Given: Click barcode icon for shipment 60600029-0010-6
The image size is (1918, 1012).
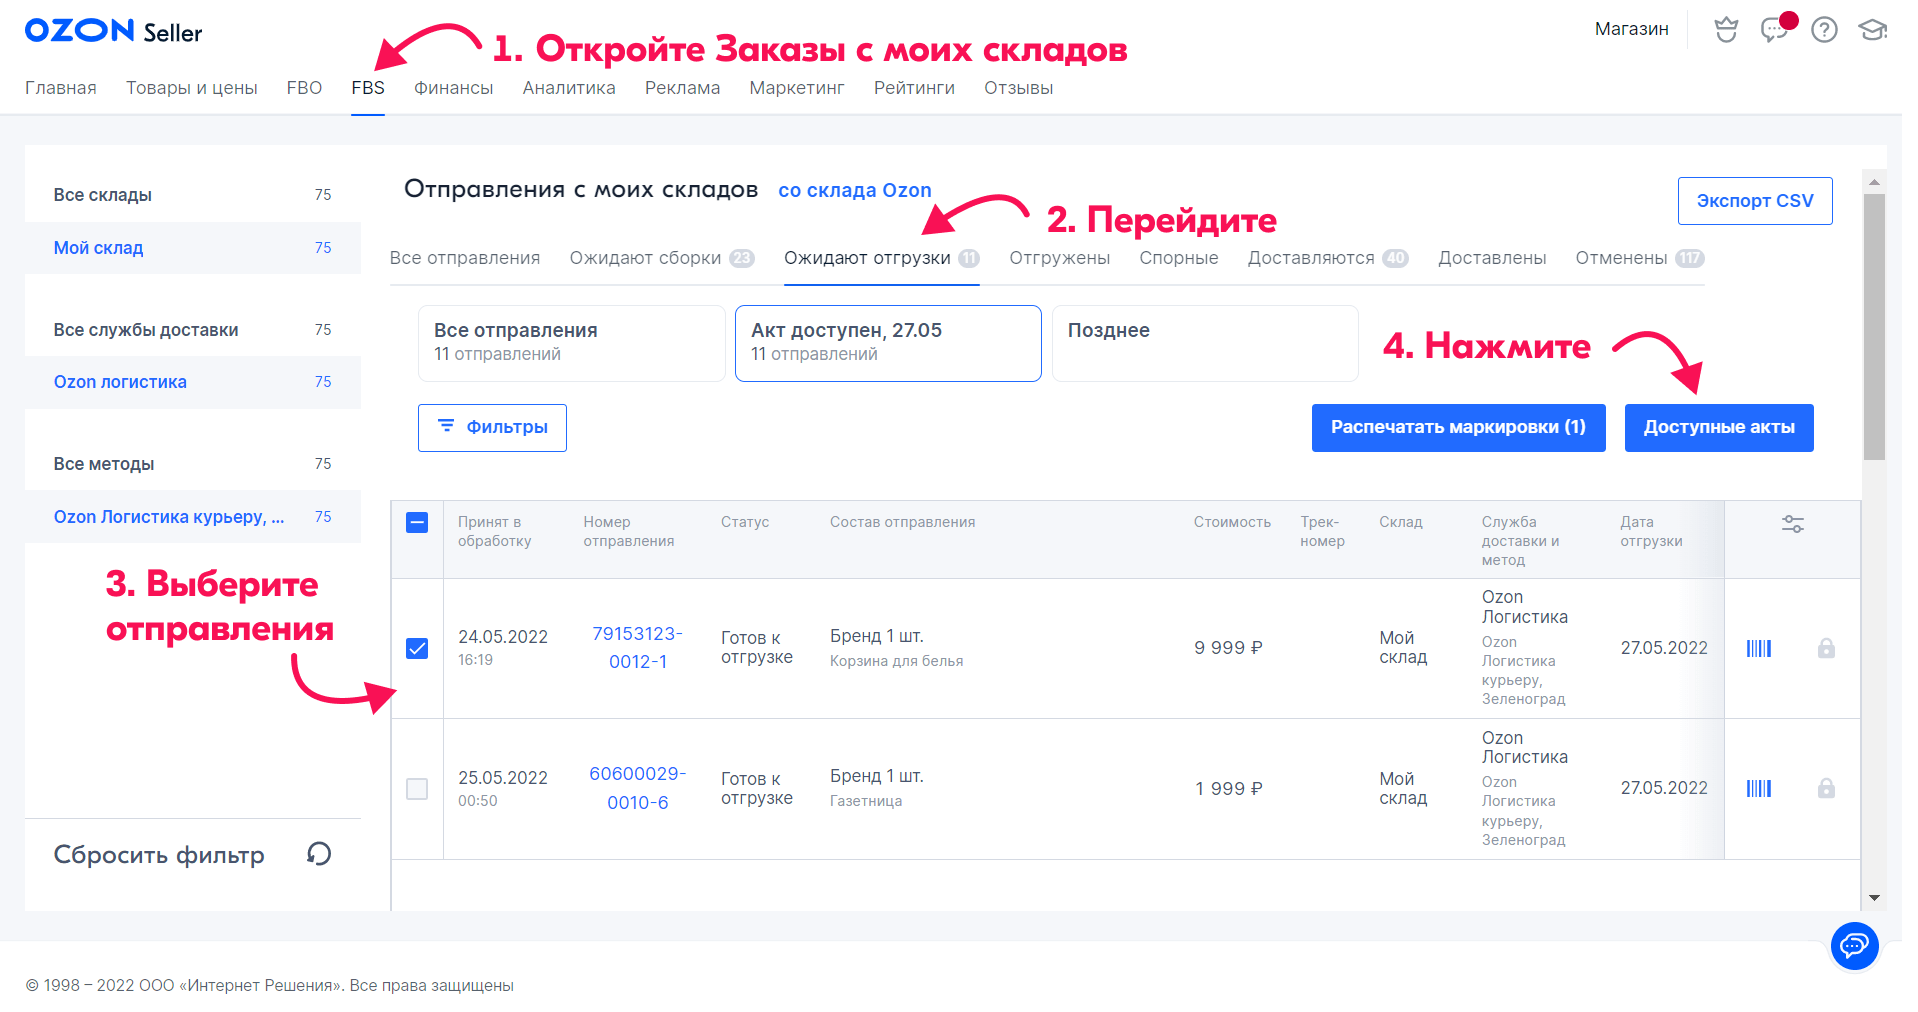Looking at the screenshot, I should tap(1759, 789).
